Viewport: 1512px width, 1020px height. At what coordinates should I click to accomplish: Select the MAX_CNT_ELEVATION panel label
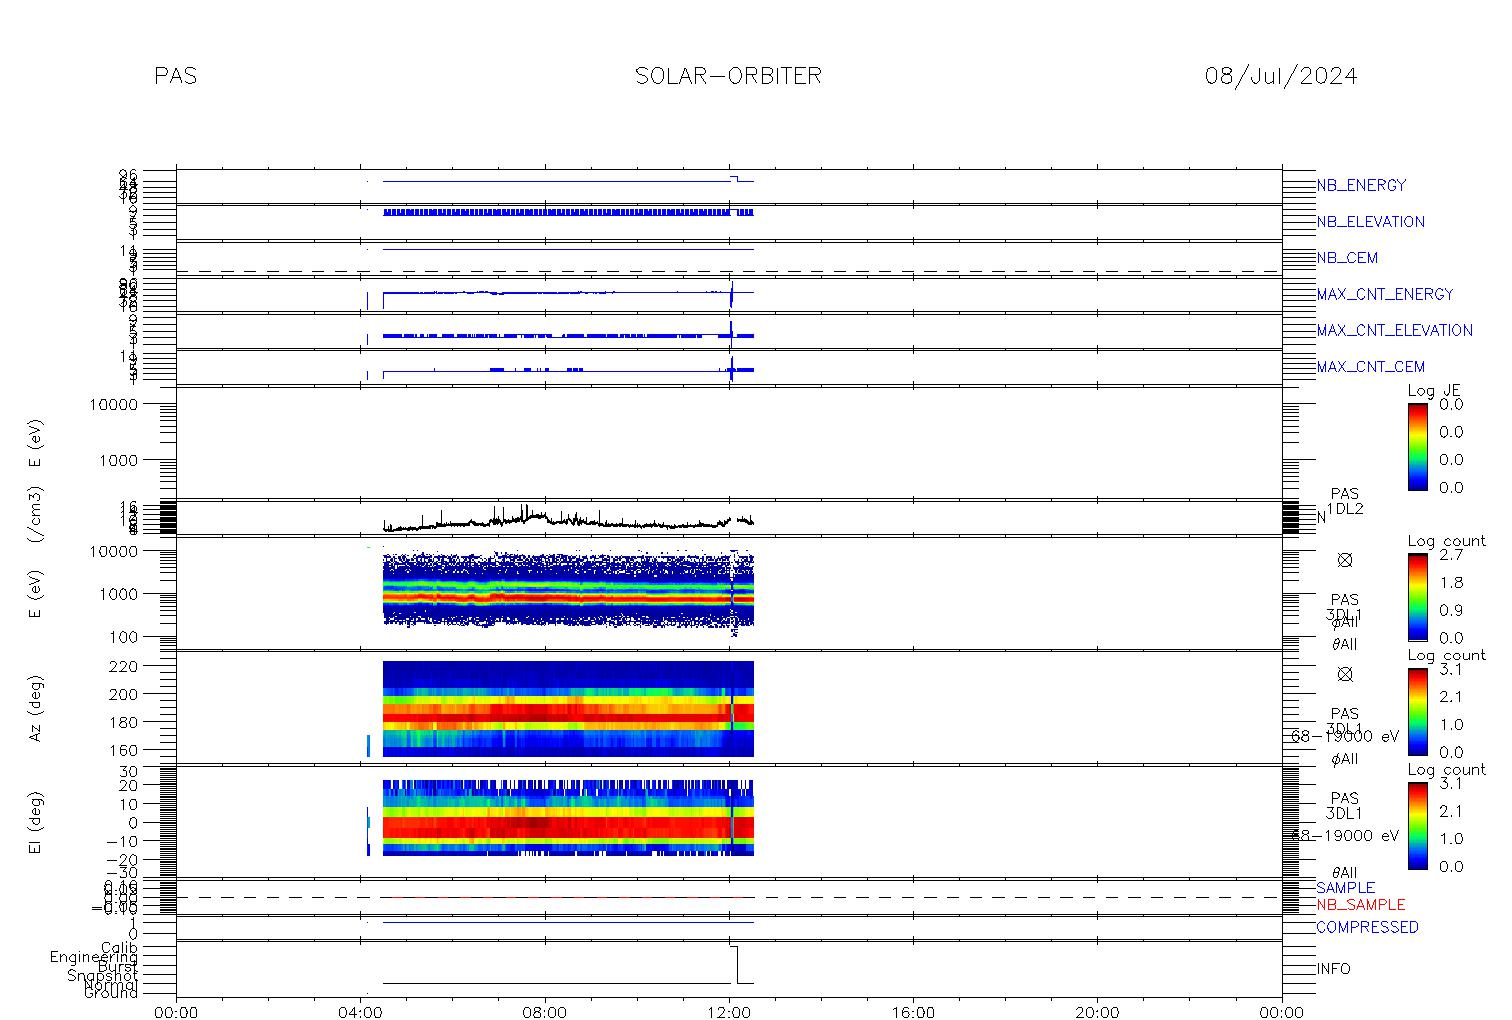pyautogui.click(x=1394, y=330)
